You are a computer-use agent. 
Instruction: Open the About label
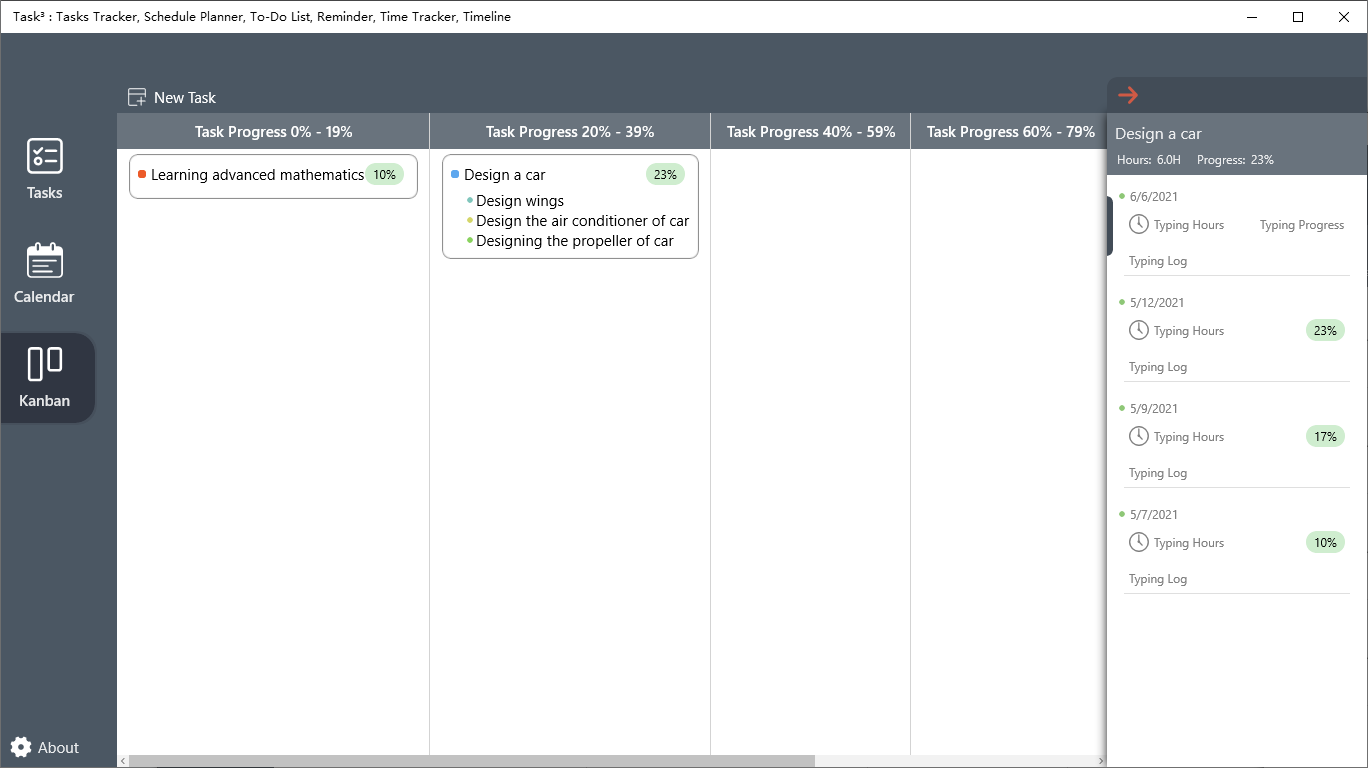(58, 748)
